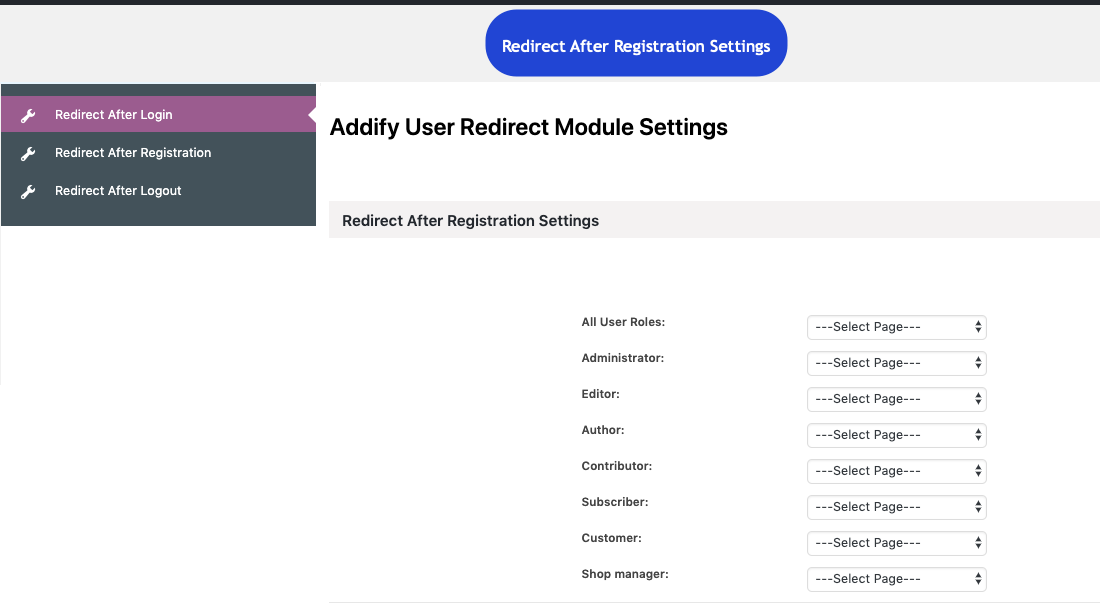1100x604 pixels.
Task: Switch to Redirect After Registration tab
Action: [133, 153]
